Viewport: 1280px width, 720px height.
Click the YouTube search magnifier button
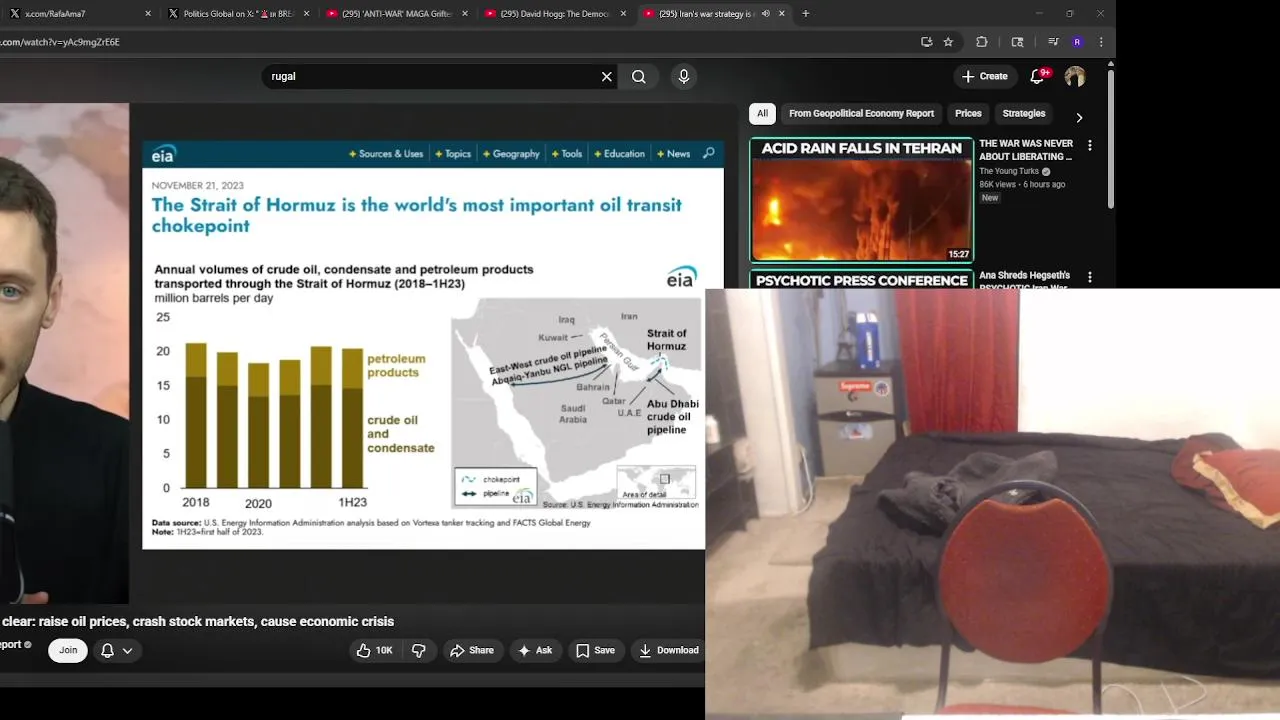pos(639,77)
